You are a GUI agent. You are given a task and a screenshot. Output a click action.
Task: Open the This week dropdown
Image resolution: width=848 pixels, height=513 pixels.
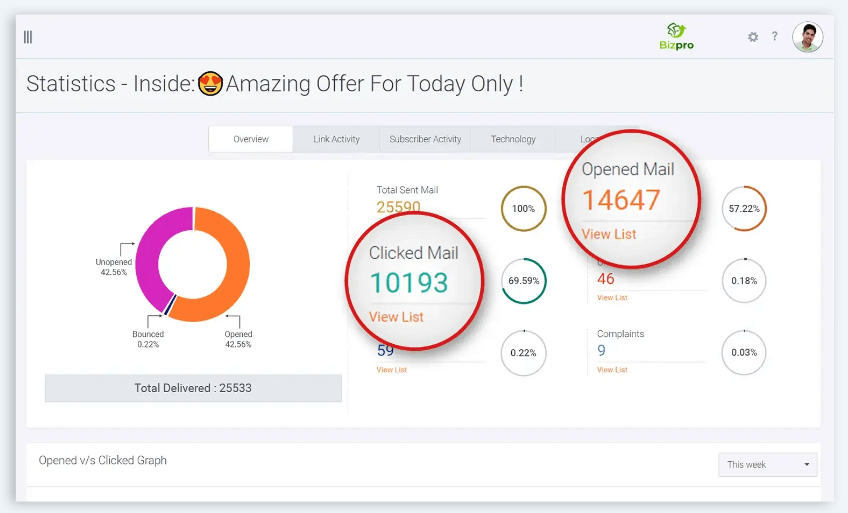tap(767, 464)
